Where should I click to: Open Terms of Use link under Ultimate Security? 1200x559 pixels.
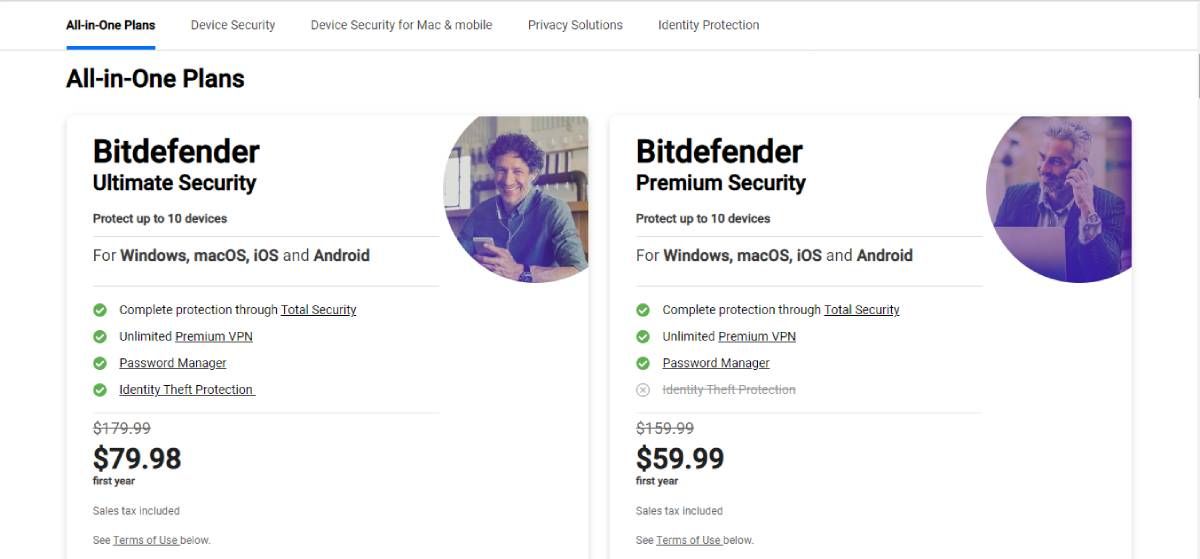tap(145, 541)
